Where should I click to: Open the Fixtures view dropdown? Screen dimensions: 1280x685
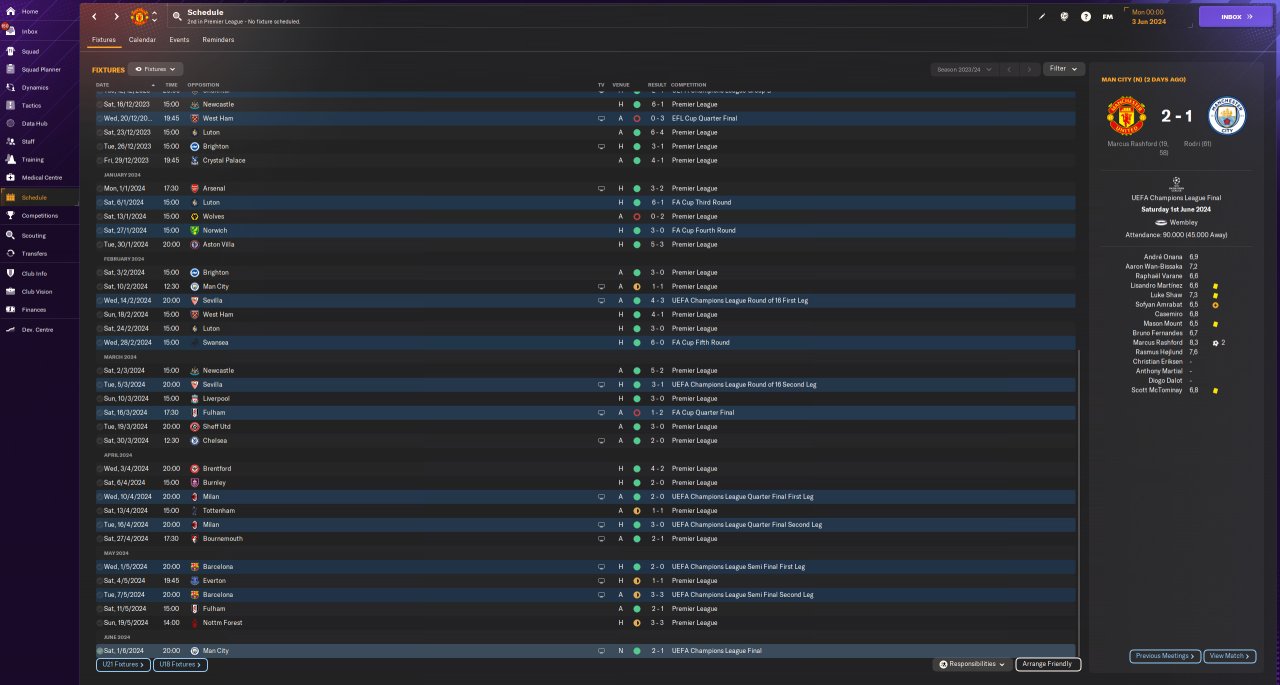tap(155, 69)
